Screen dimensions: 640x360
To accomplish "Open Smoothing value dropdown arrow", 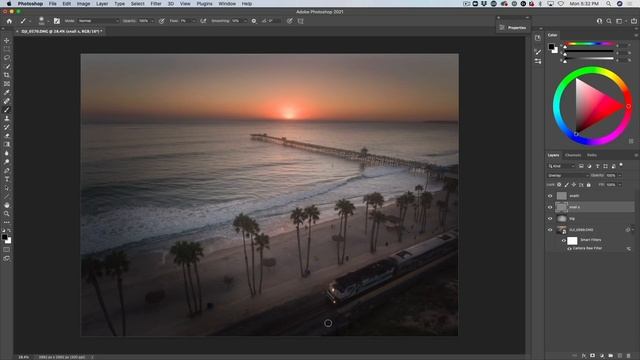I will (245, 21).
